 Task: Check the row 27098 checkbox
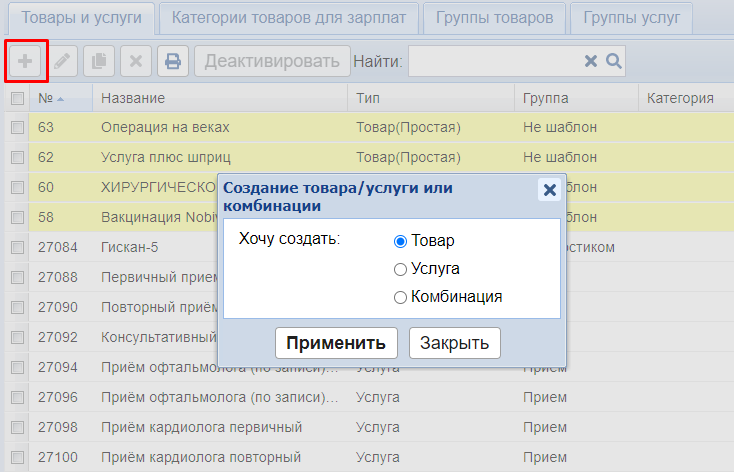point(17,428)
